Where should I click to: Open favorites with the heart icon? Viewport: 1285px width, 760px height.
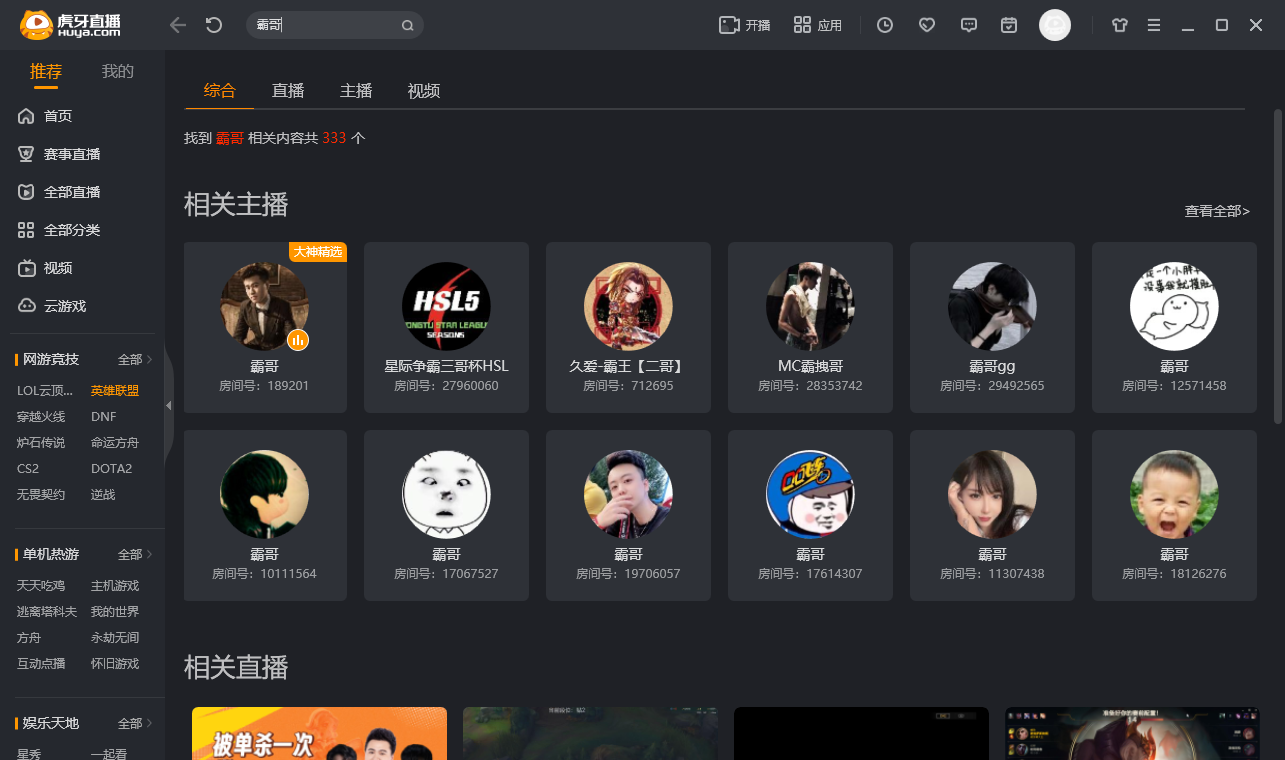point(926,25)
